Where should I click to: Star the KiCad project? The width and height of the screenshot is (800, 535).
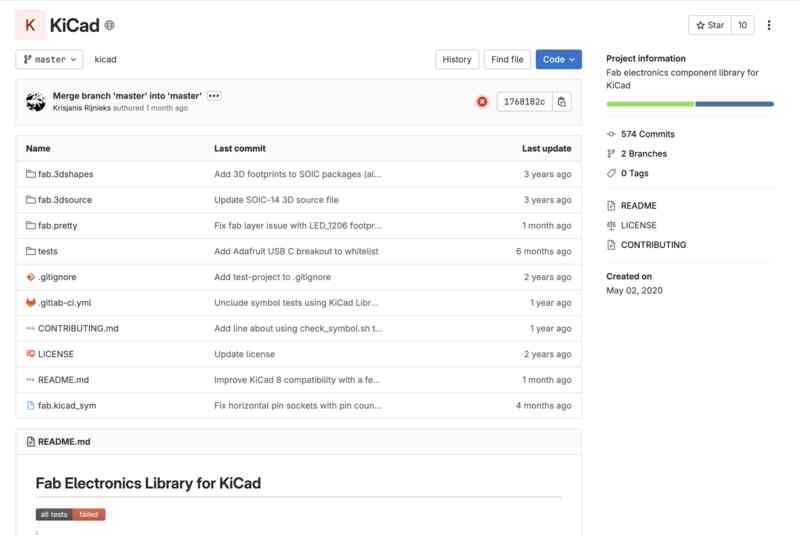(x=710, y=25)
